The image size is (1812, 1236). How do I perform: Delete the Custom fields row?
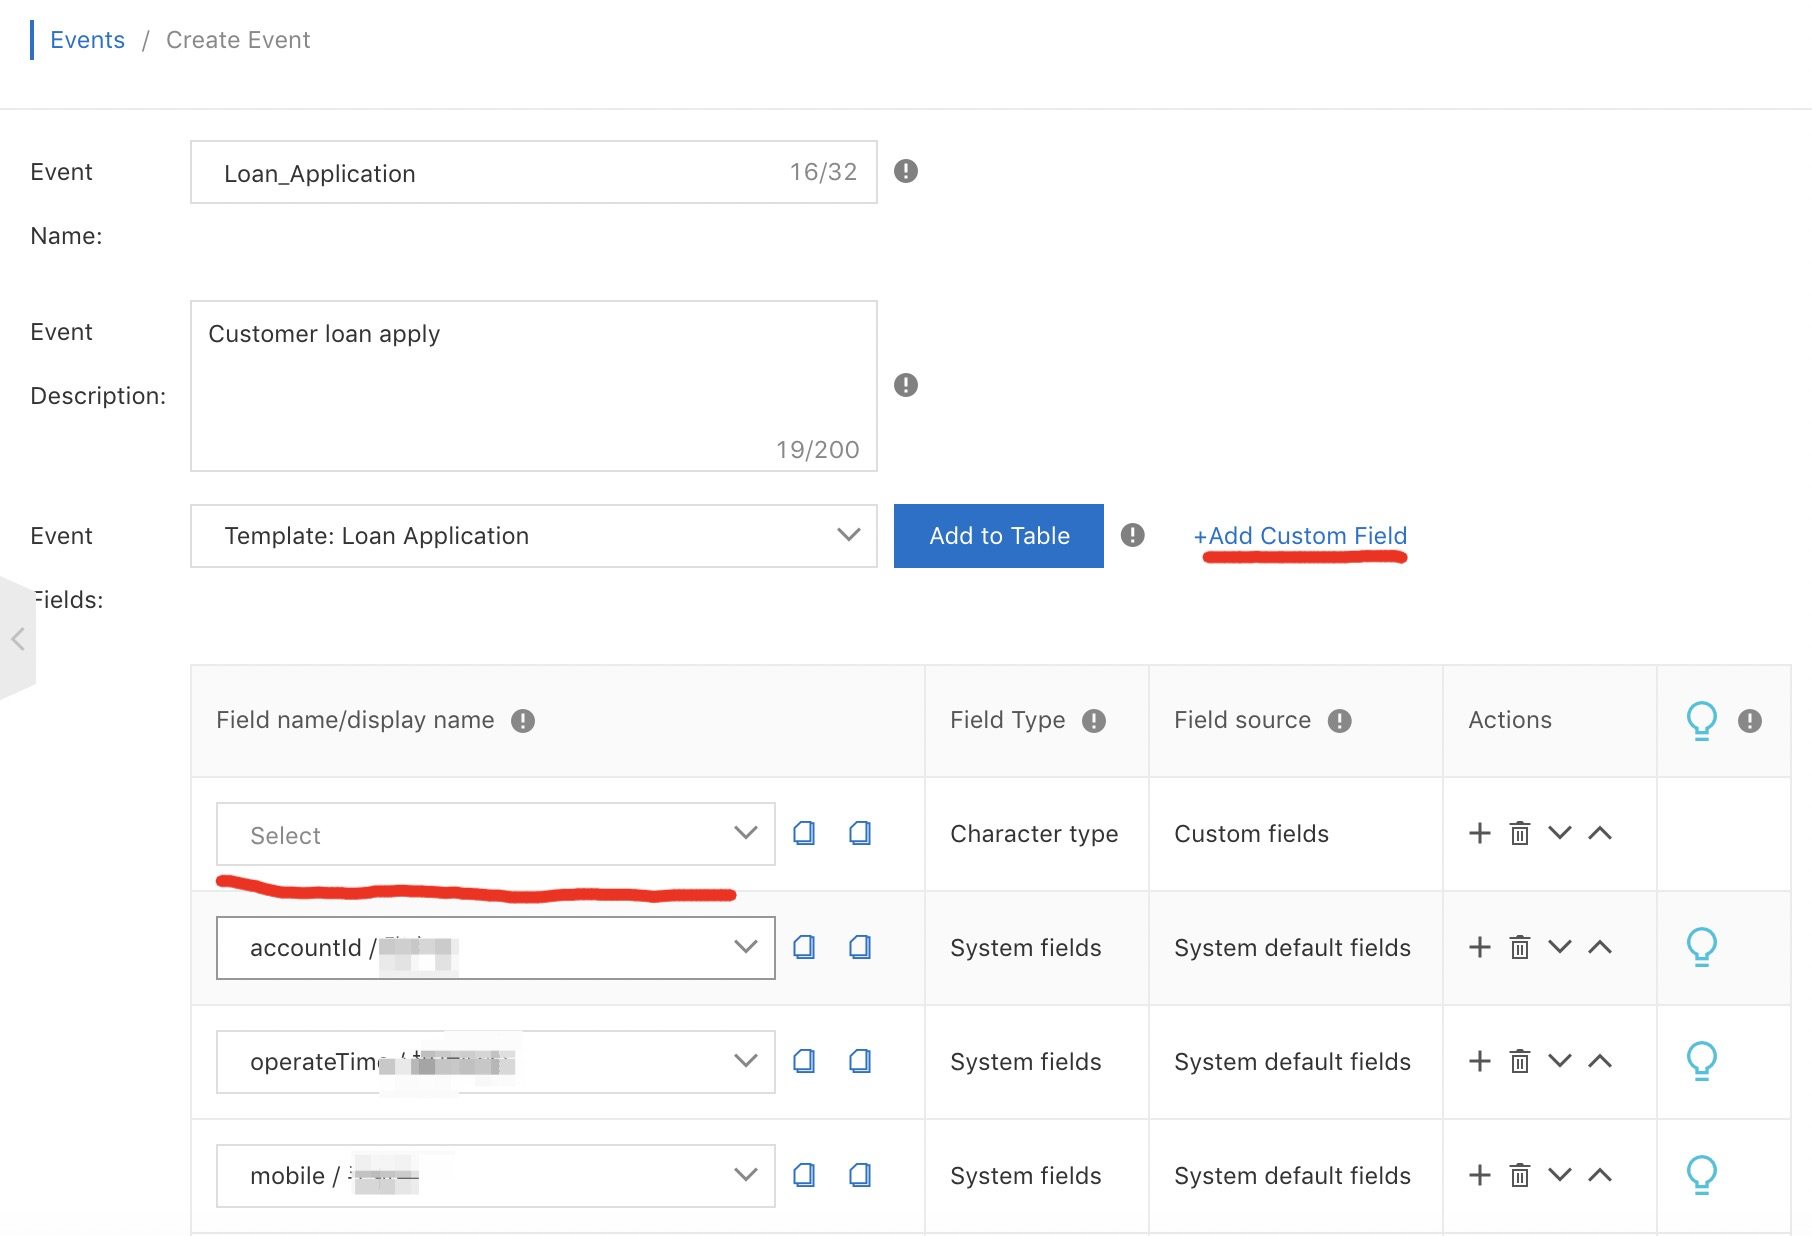click(x=1520, y=833)
